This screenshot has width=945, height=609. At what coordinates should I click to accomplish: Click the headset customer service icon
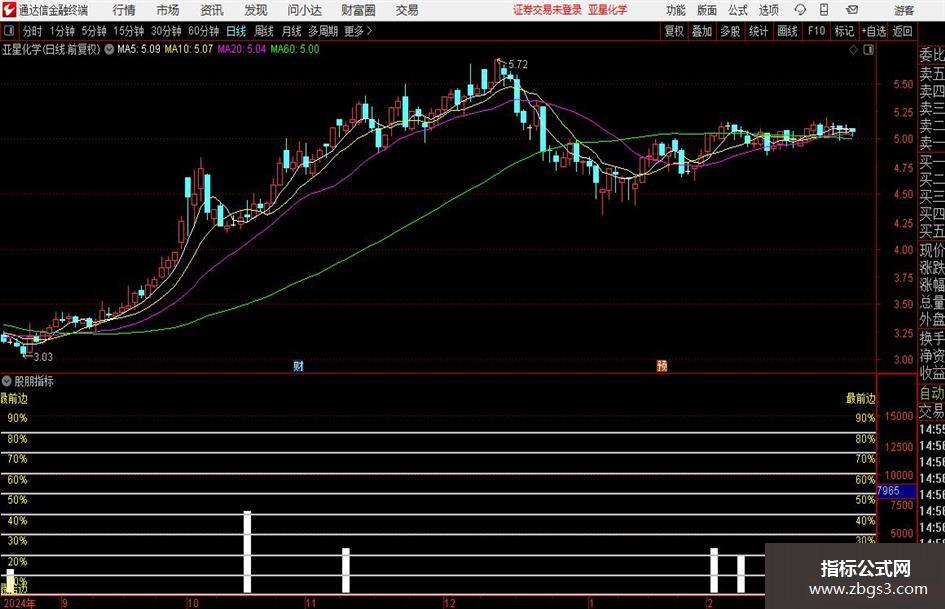coord(800,10)
